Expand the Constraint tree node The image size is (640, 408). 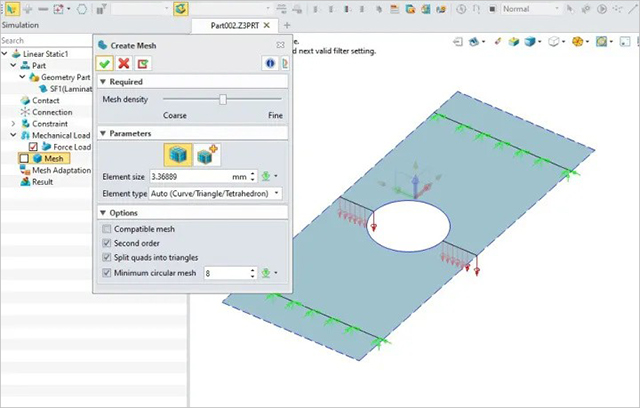click(14, 123)
